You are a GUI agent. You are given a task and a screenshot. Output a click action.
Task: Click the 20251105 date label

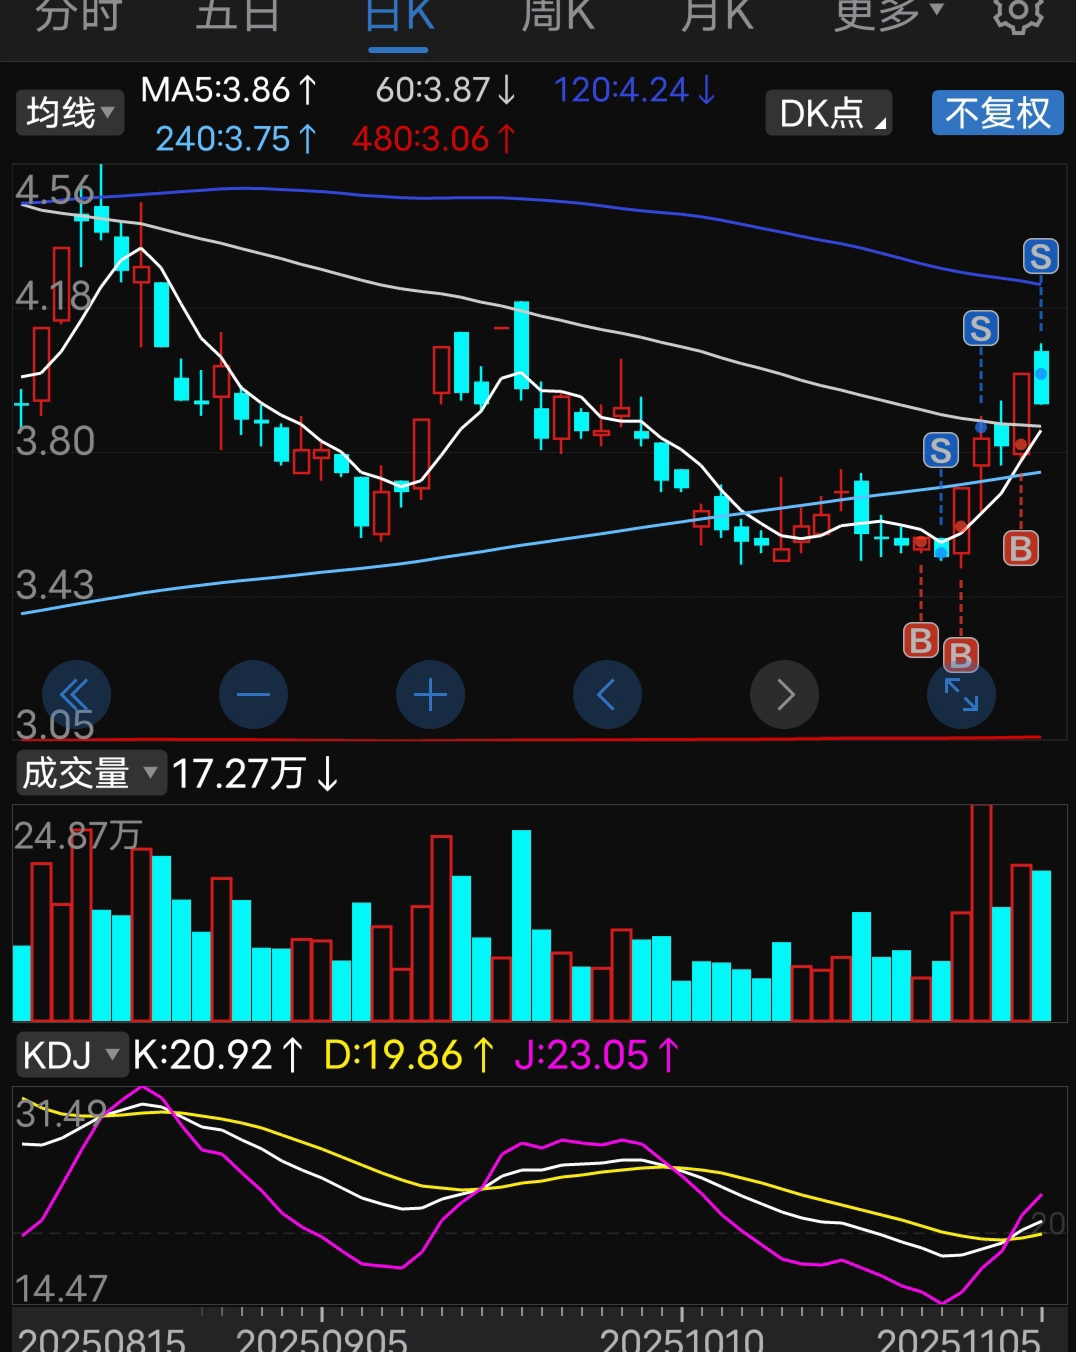959,1338
